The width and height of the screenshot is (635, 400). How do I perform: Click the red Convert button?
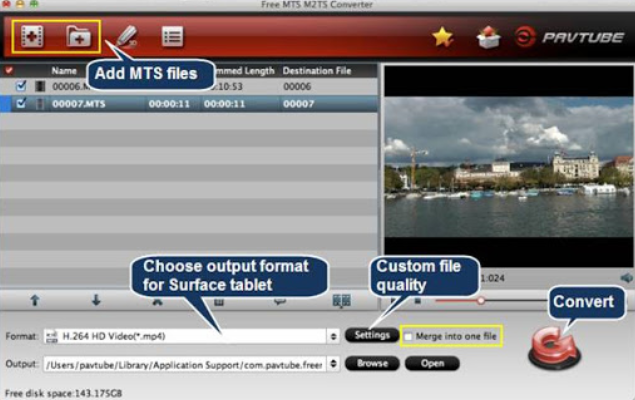tap(554, 348)
